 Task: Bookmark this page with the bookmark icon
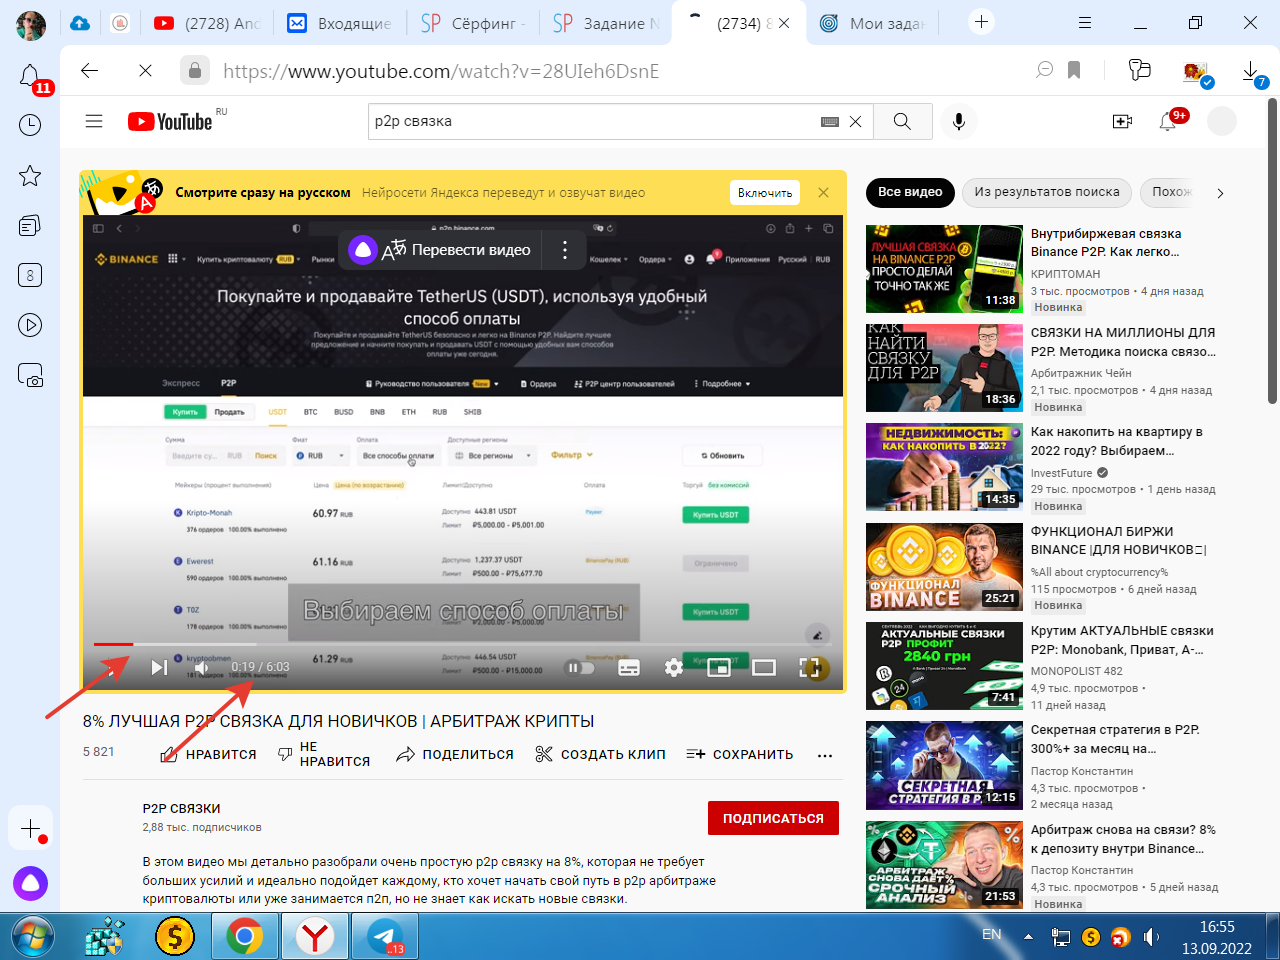click(x=1074, y=70)
